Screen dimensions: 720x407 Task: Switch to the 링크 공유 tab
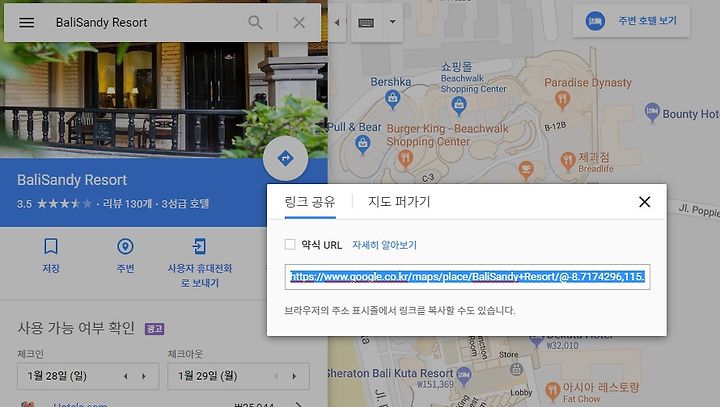(310, 202)
